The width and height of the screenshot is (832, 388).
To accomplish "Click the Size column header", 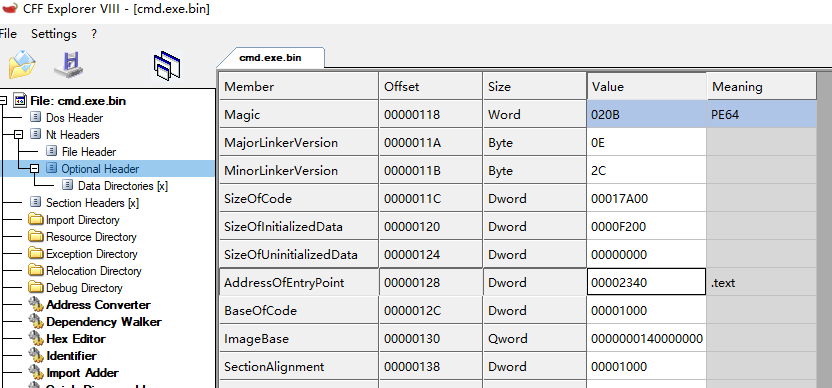I will pos(534,86).
